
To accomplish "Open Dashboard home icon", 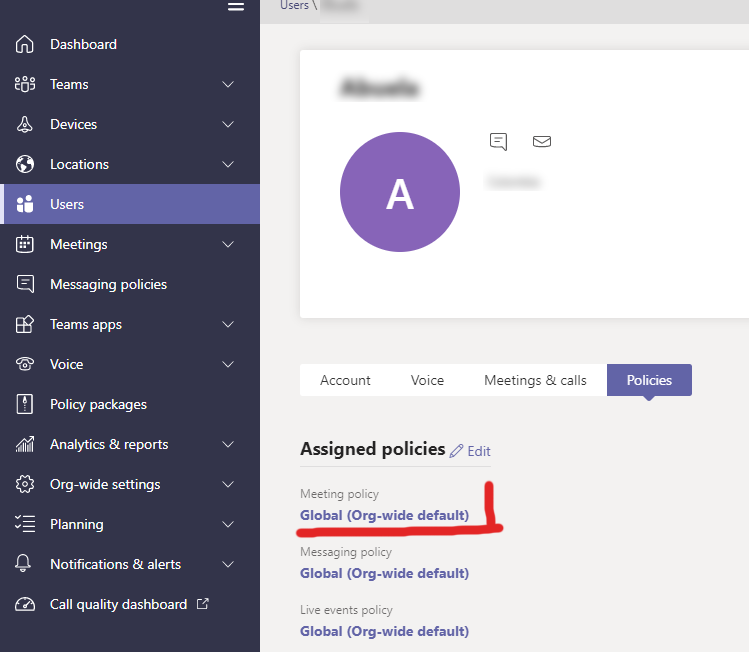I will pyautogui.click(x=24, y=44).
